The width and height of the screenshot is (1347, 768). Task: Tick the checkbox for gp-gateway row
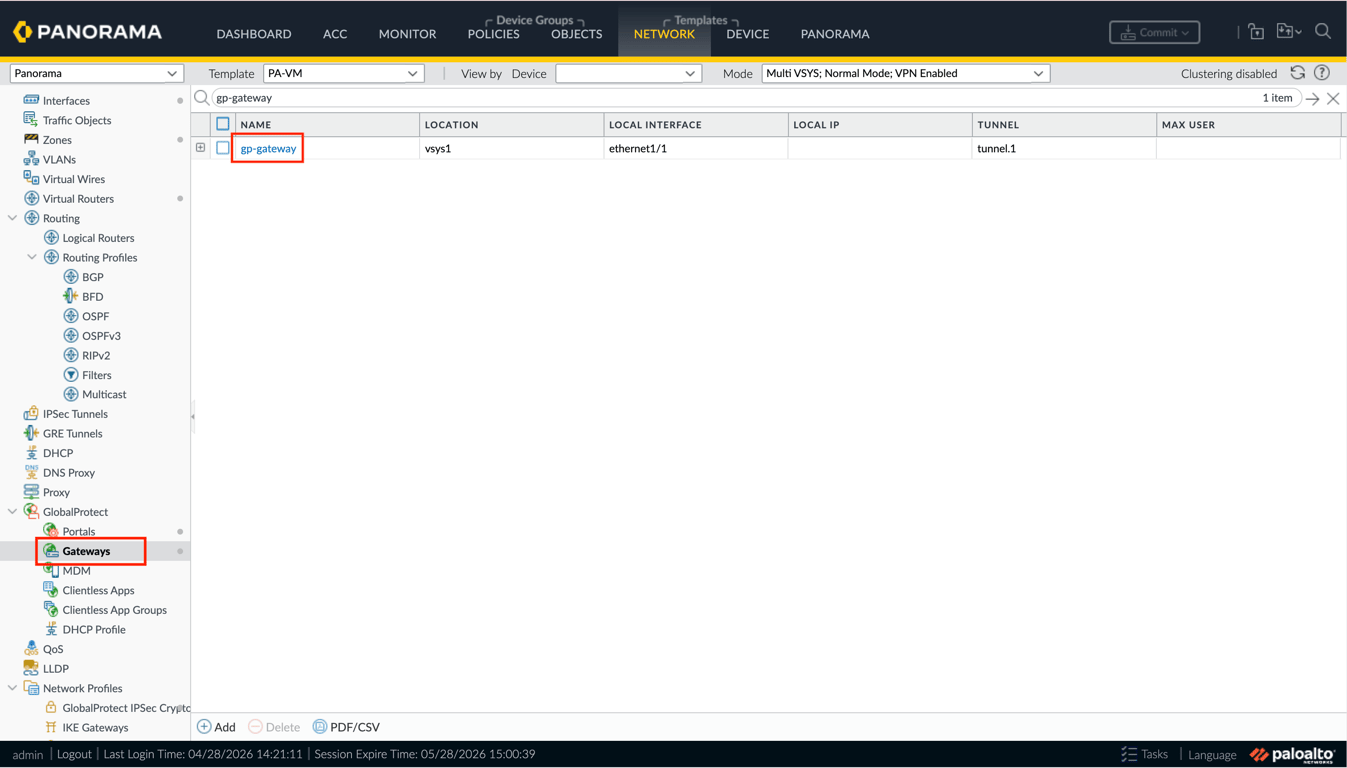pos(223,148)
